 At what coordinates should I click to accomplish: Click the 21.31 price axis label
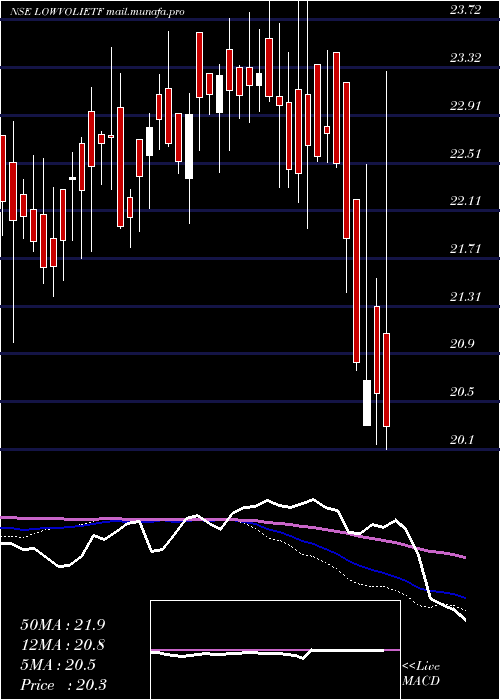pos(466,296)
